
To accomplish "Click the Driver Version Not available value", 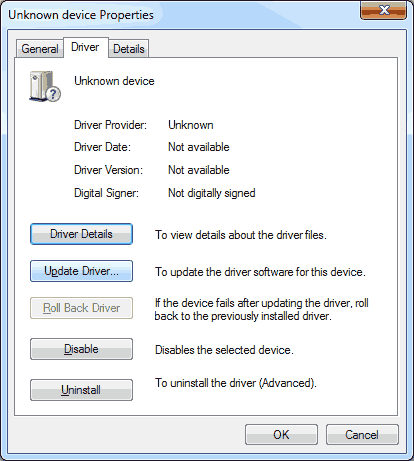I will pos(199,170).
